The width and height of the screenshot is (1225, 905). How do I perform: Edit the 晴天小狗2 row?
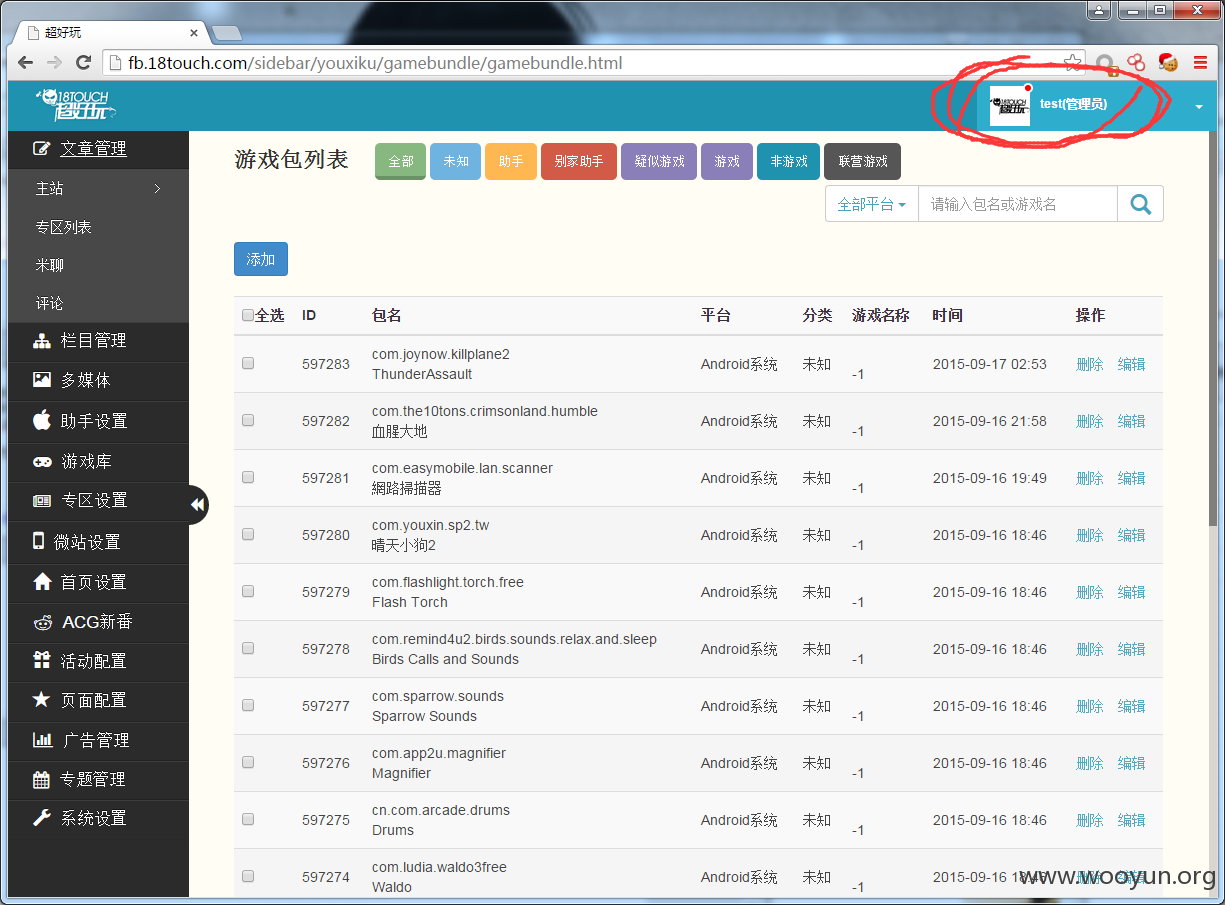(1131, 535)
